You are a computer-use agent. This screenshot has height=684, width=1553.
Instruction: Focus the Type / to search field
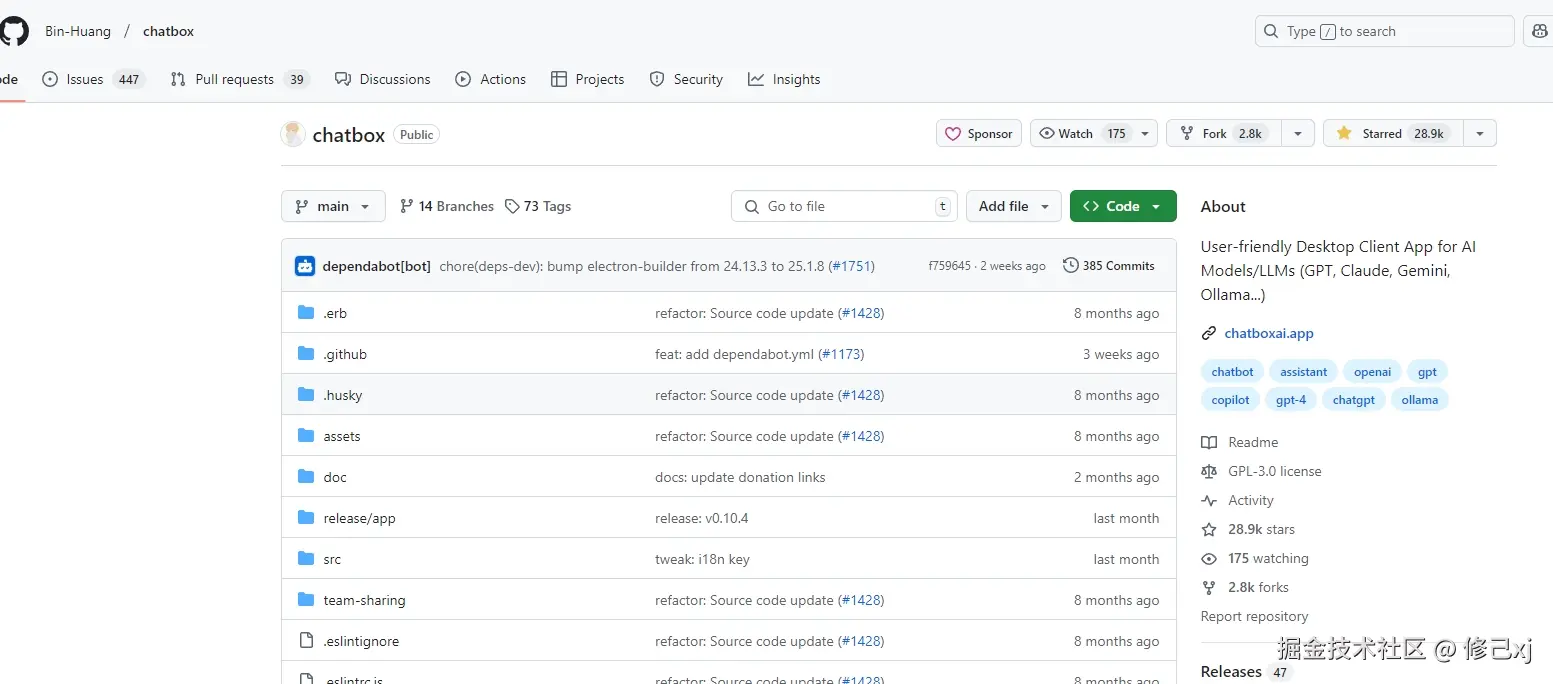[1385, 31]
